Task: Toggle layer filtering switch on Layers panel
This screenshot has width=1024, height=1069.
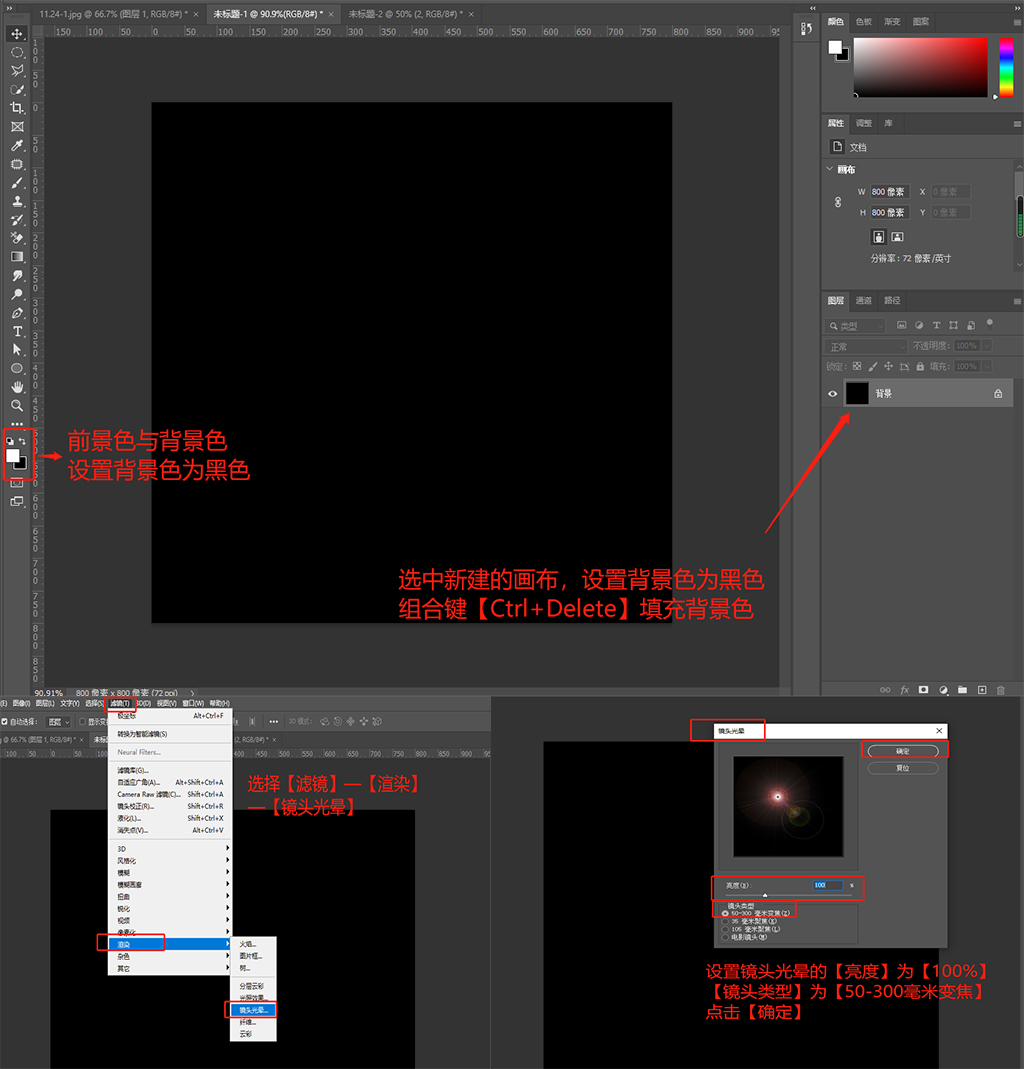Action: [x=989, y=325]
